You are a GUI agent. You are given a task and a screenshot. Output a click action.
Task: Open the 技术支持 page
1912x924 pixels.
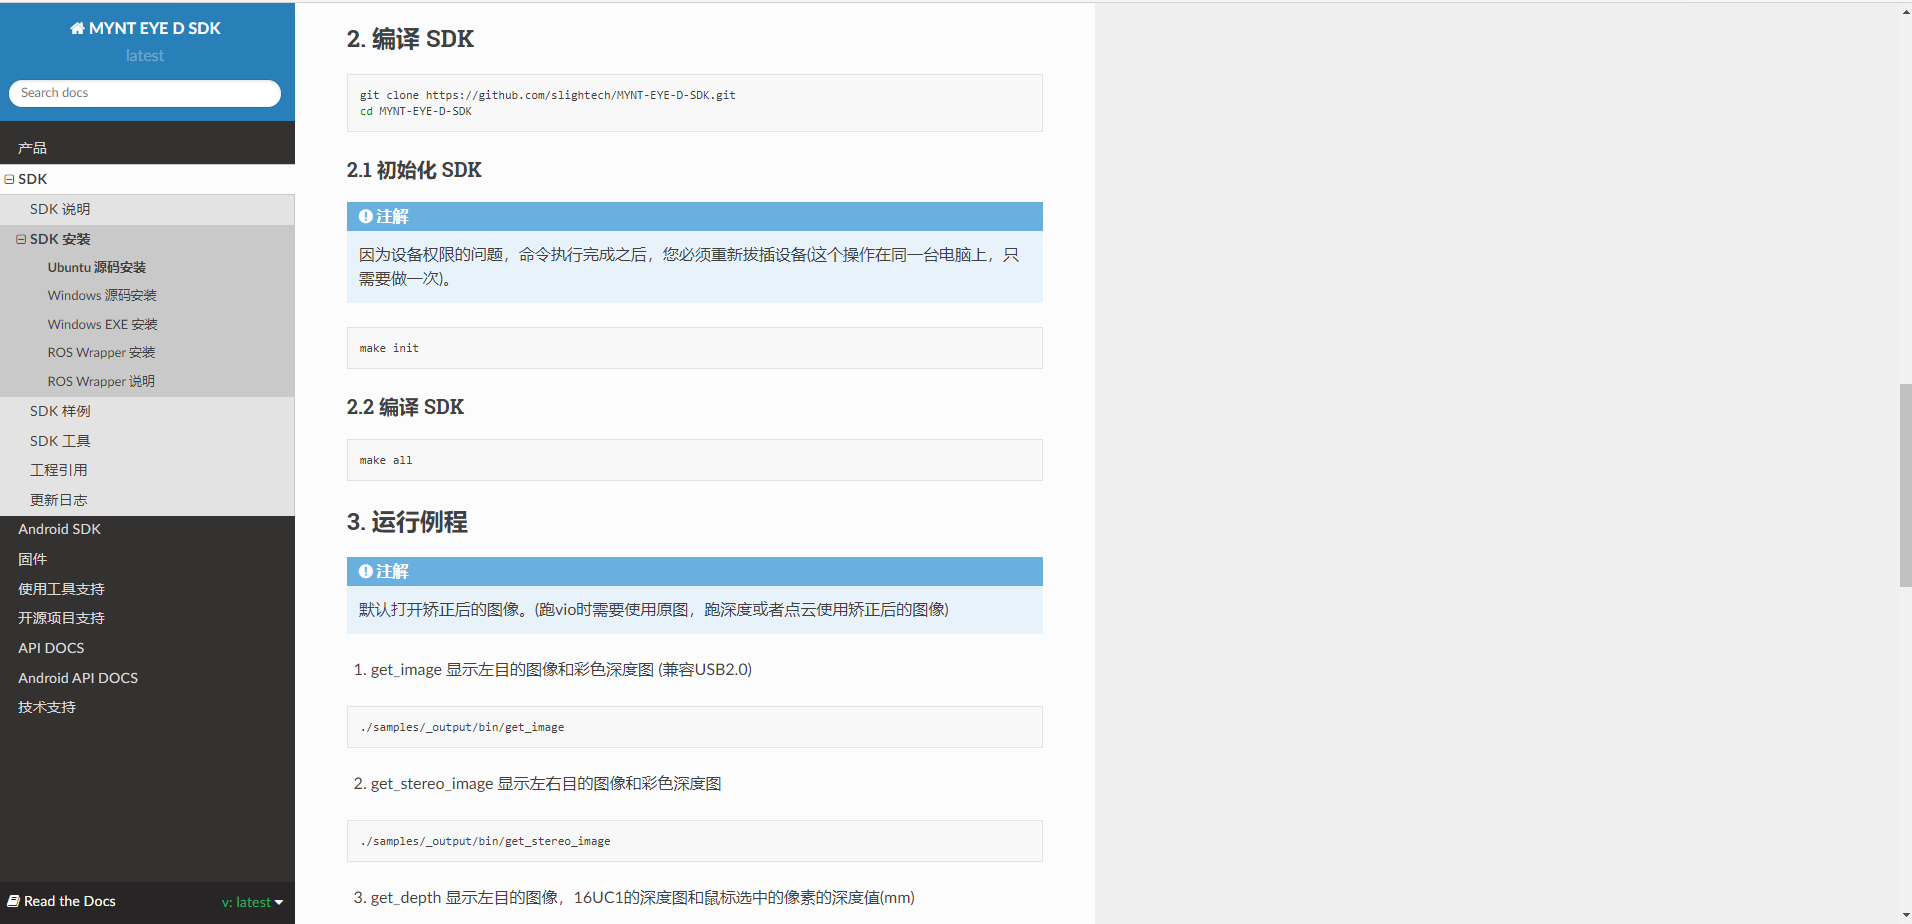click(x=46, y=707)
